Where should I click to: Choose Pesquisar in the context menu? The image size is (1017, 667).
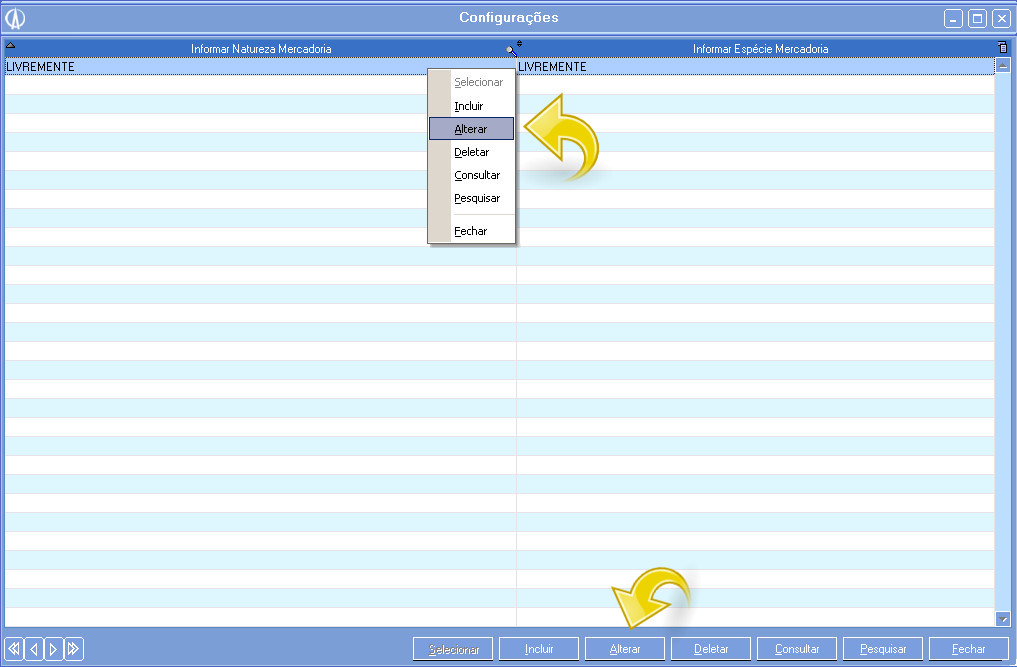tap(477, 198)
